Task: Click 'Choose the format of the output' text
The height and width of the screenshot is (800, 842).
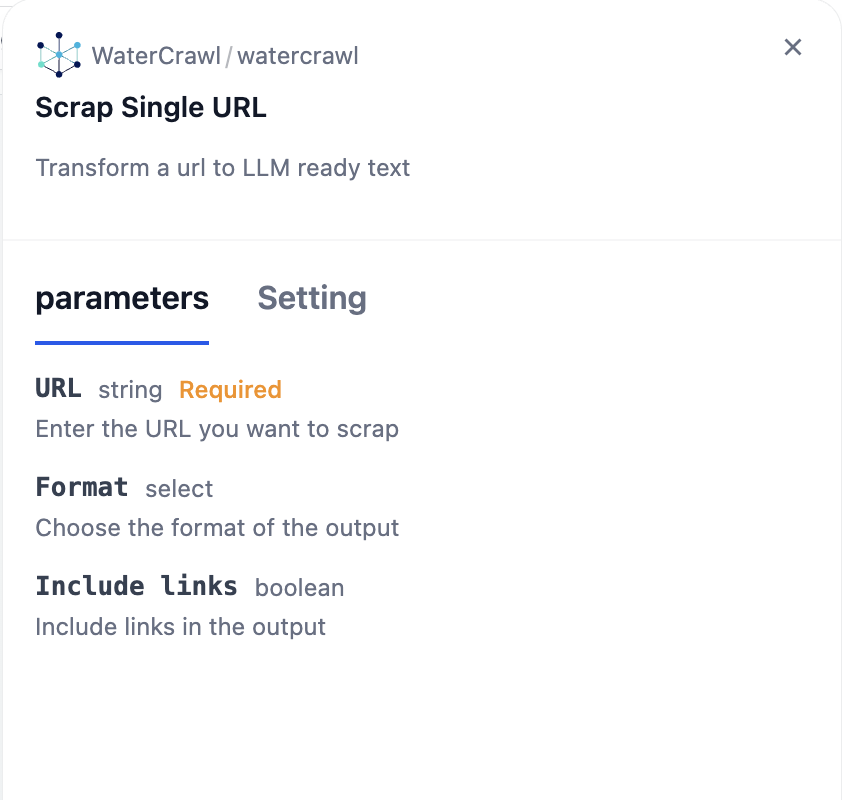Action: click(x=217, y=528)
